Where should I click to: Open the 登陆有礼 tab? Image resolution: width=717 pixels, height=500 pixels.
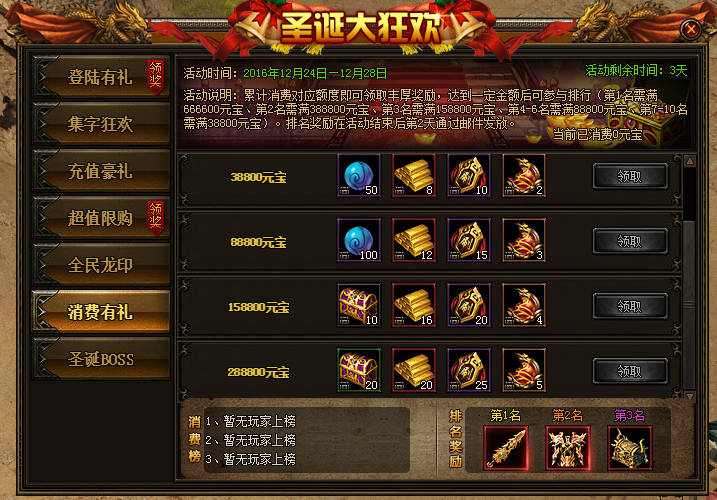[x=101, y=77]
